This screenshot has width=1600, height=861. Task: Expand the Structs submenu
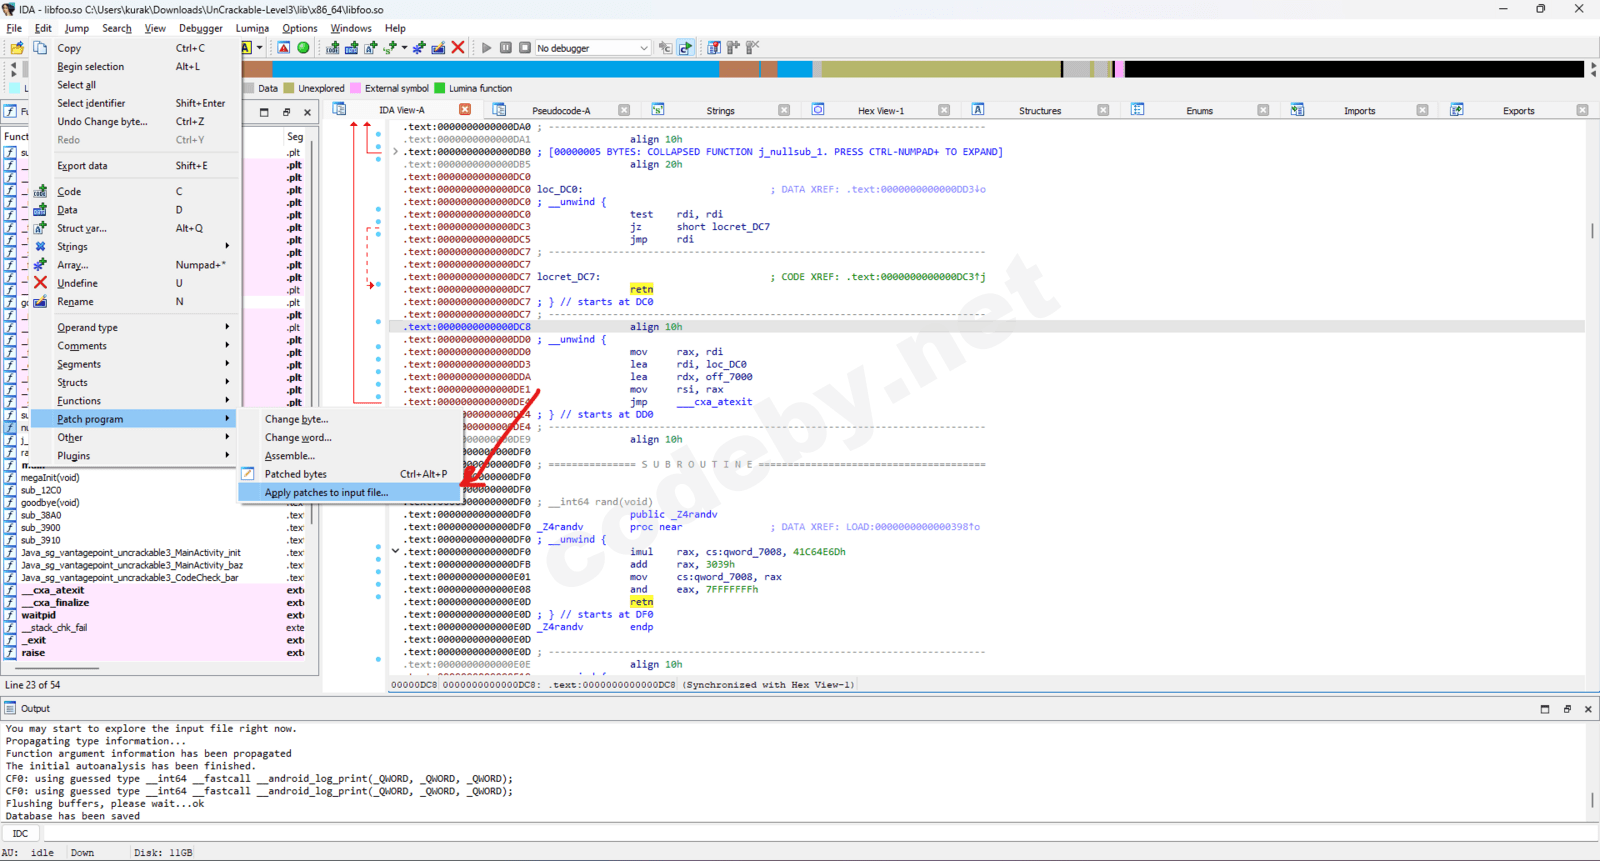(135, 382)
